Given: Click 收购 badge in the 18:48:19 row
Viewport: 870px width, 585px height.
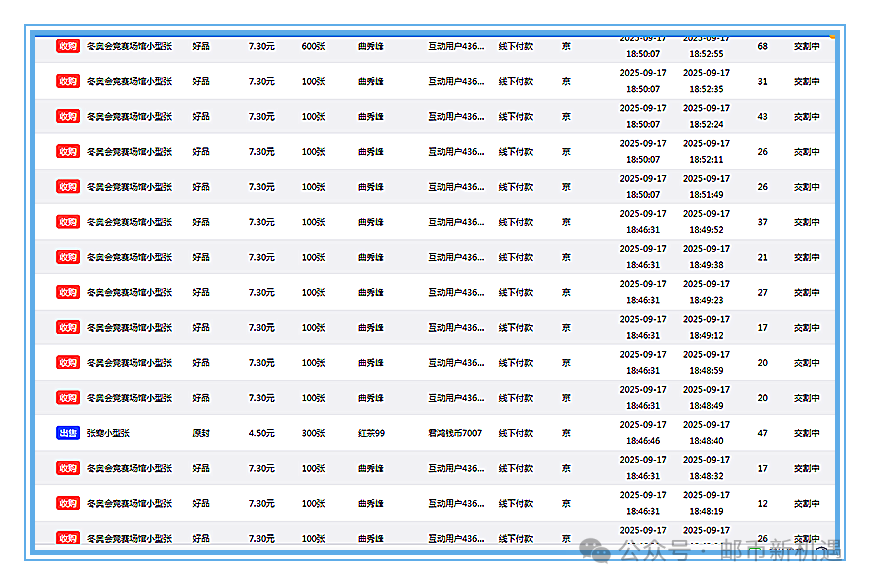Looking at the screenshot, I should tap(67, 503).
